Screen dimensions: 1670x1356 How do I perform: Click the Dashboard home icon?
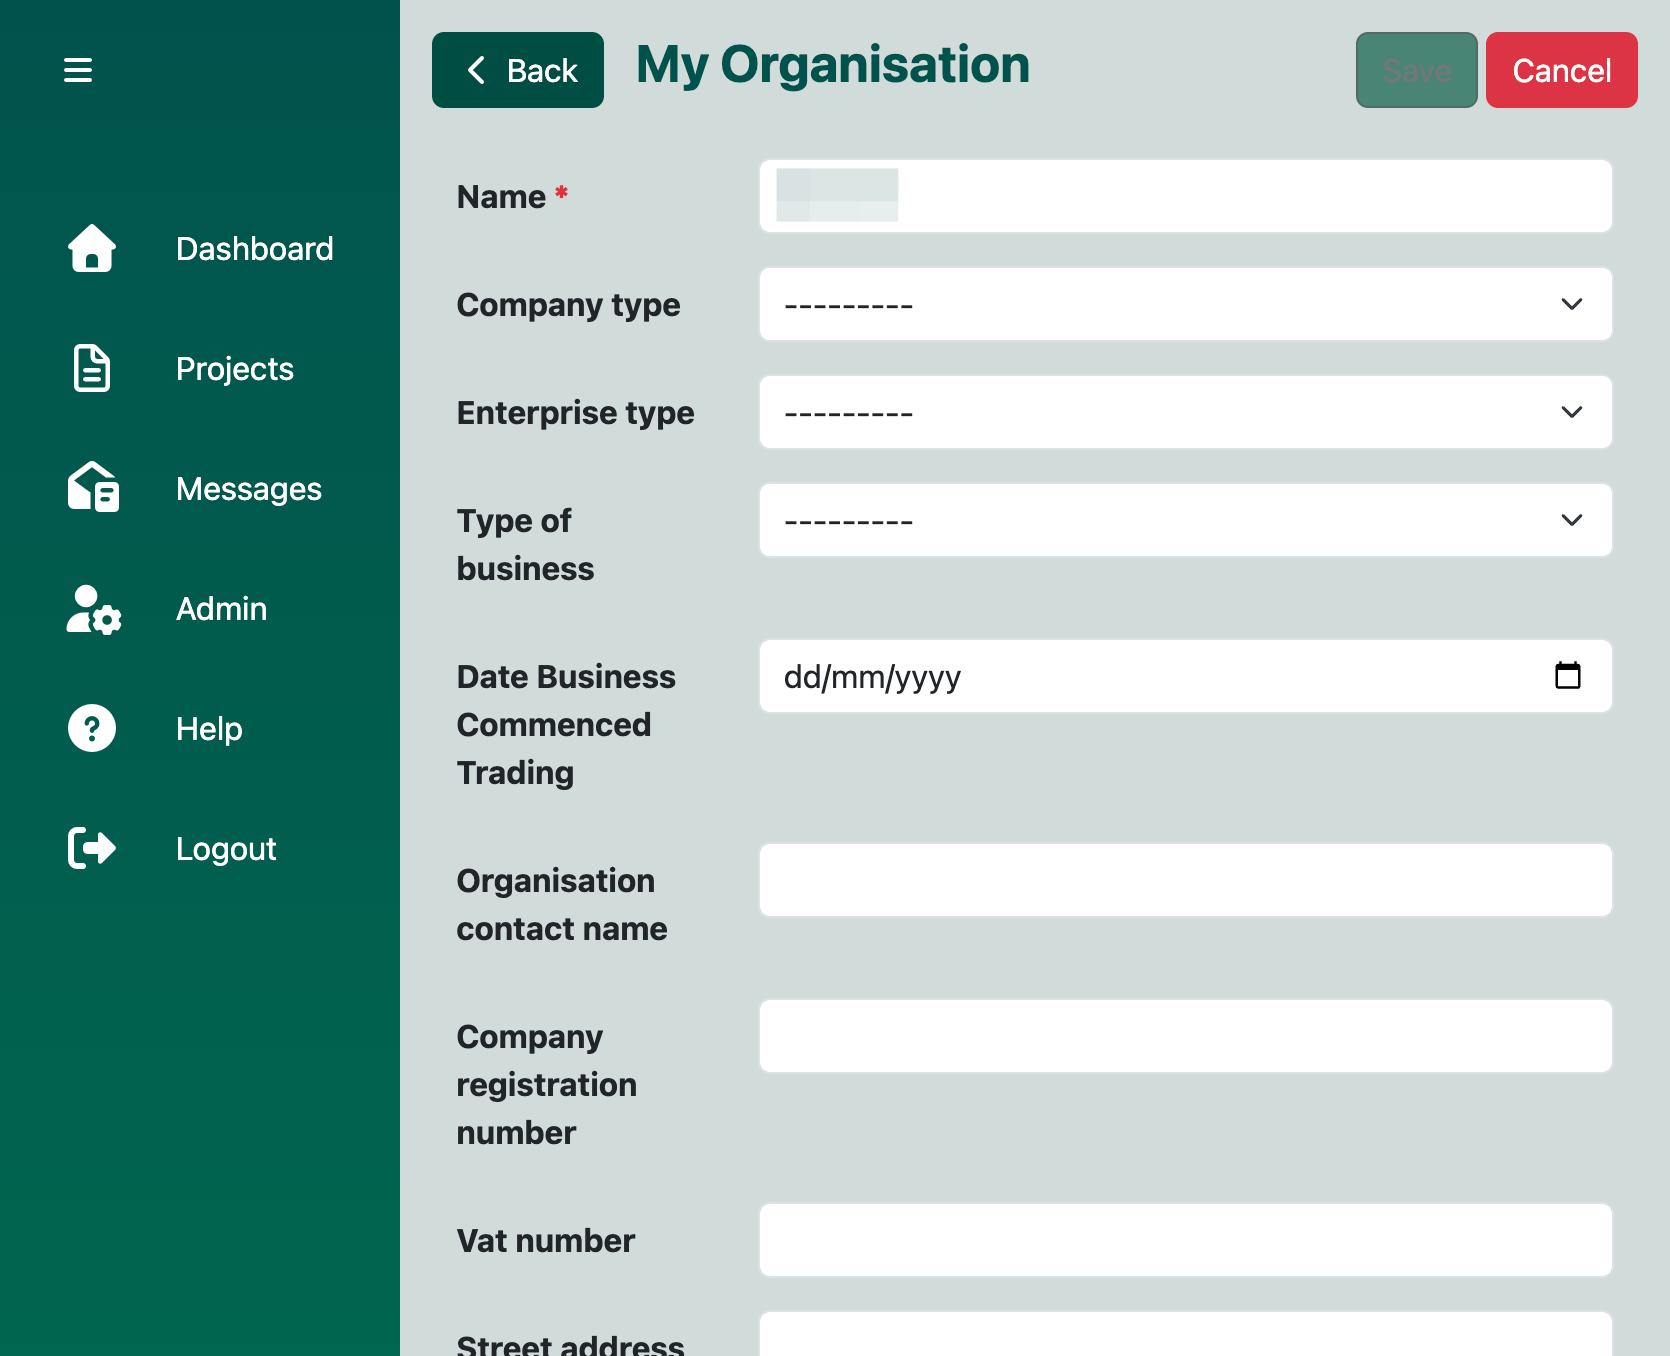click(x=92, y=248)
